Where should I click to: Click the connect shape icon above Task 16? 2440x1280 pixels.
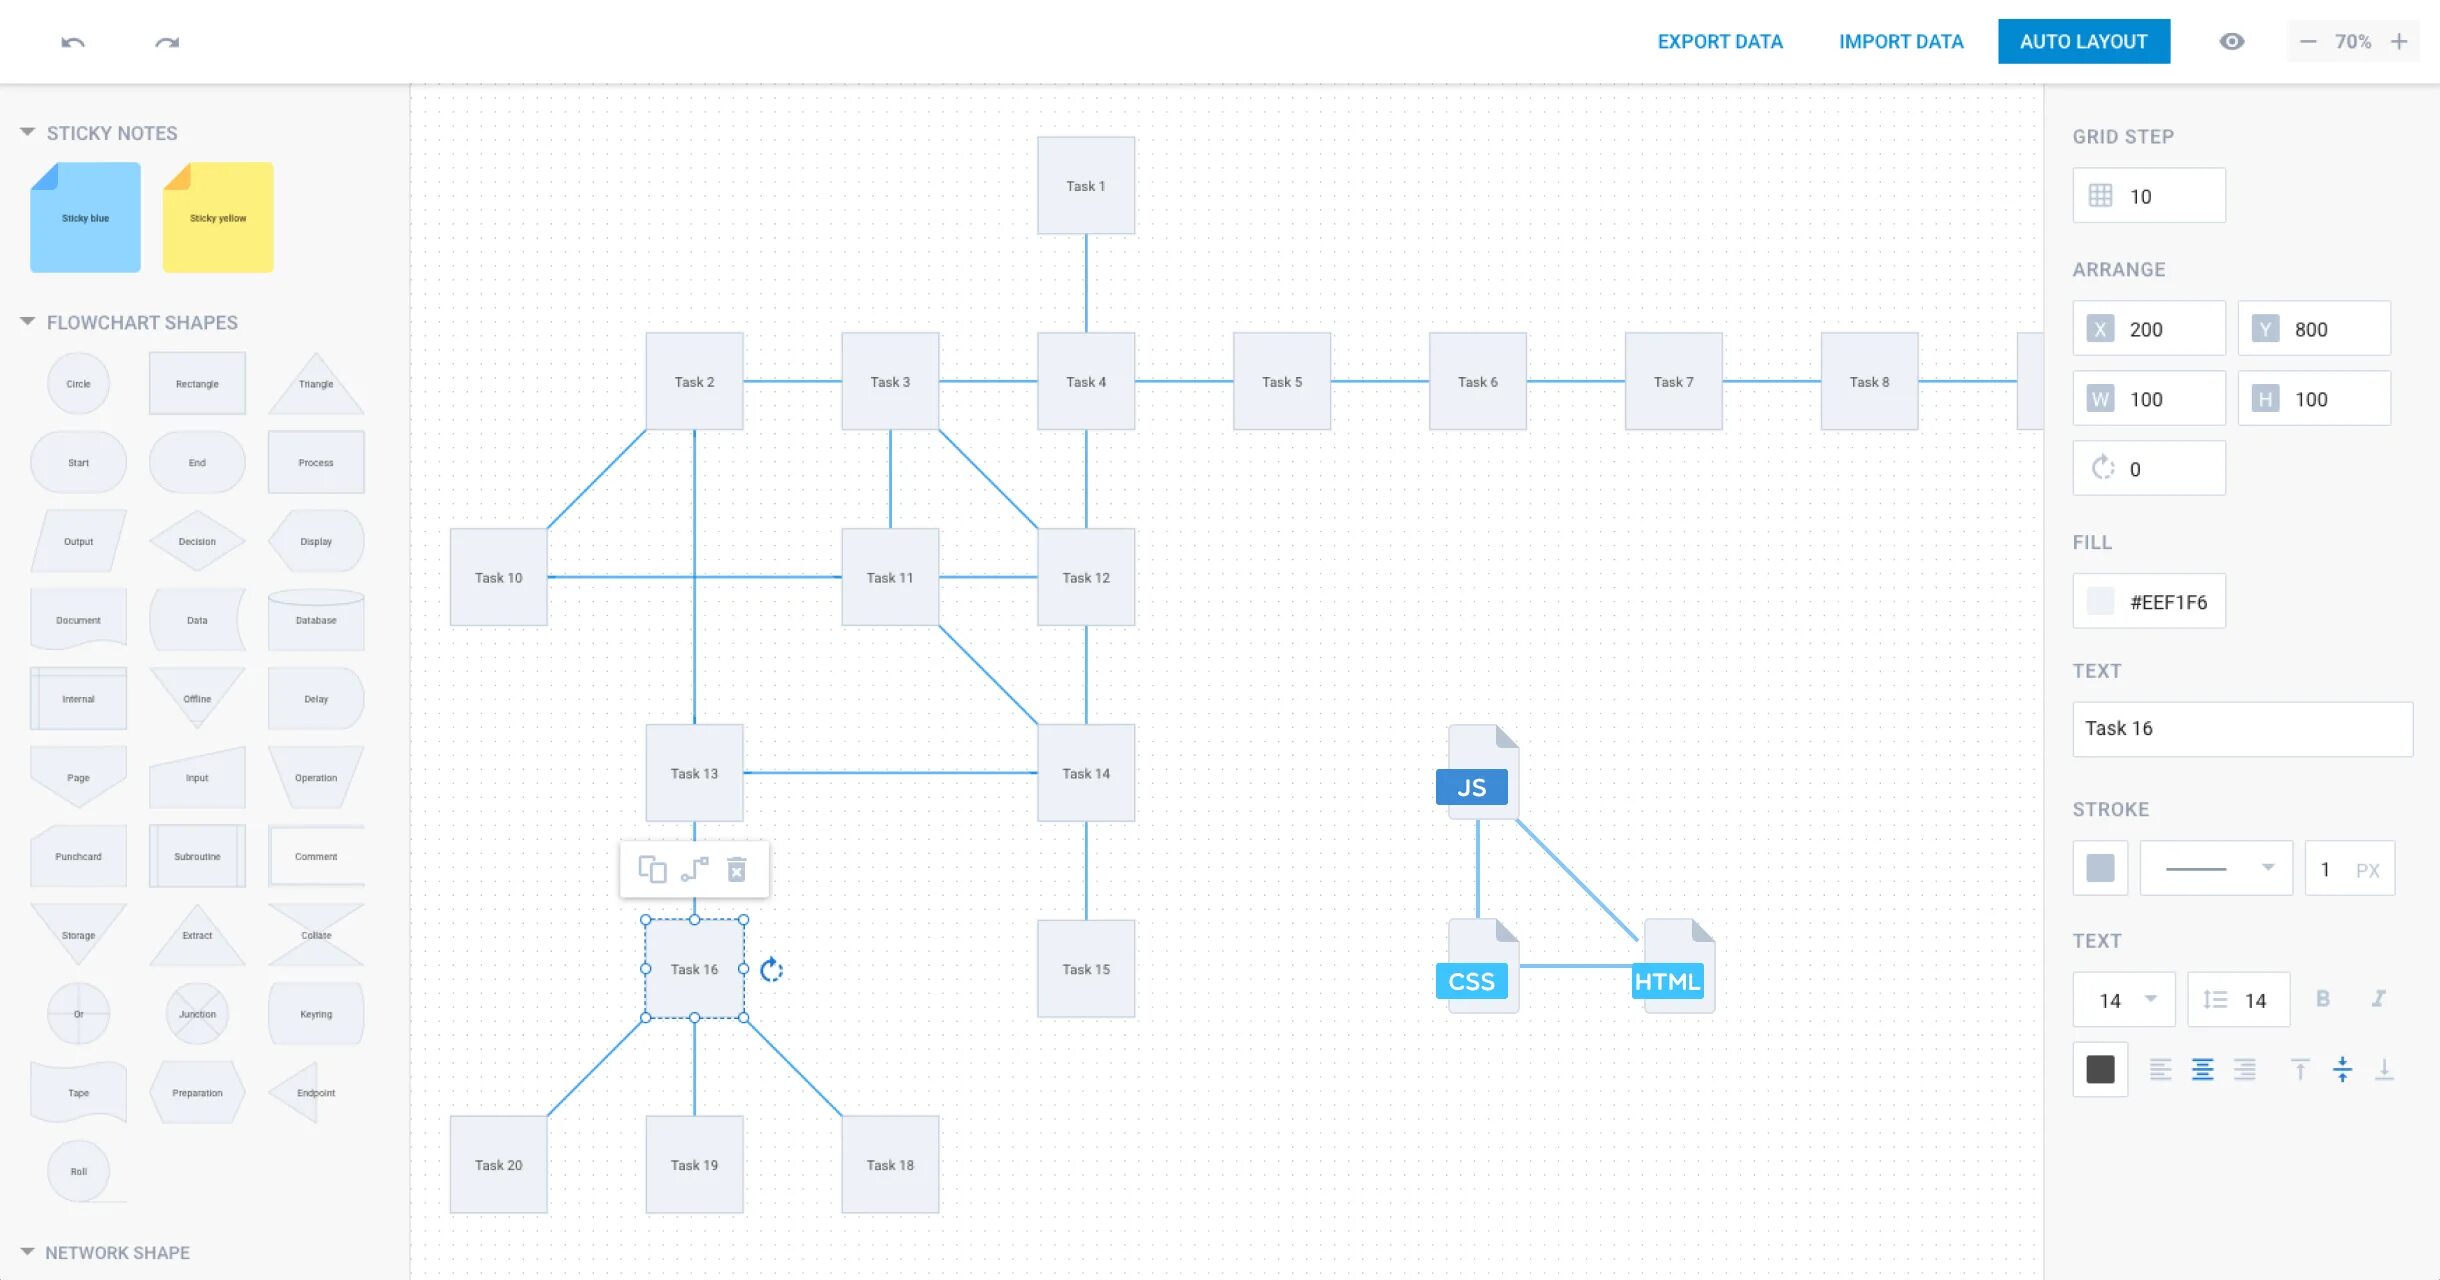[x=694, y=869]
